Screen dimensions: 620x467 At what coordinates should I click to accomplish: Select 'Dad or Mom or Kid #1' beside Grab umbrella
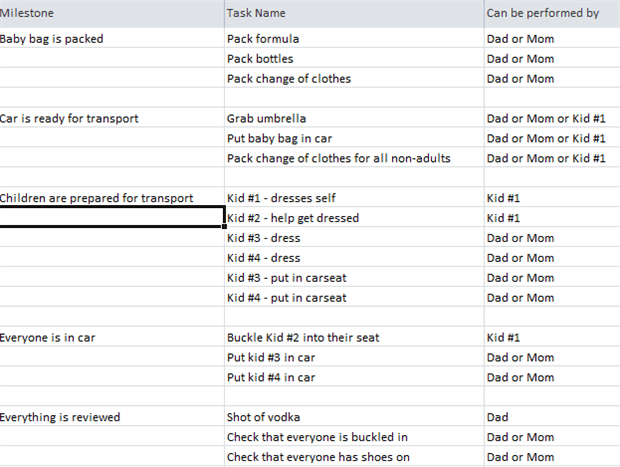coord(550,119)
